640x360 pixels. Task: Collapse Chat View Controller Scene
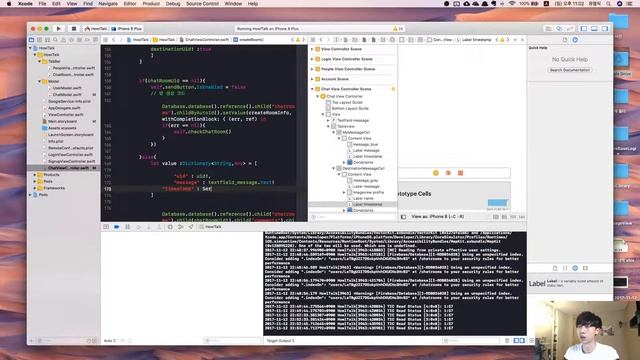click(312, 89)
